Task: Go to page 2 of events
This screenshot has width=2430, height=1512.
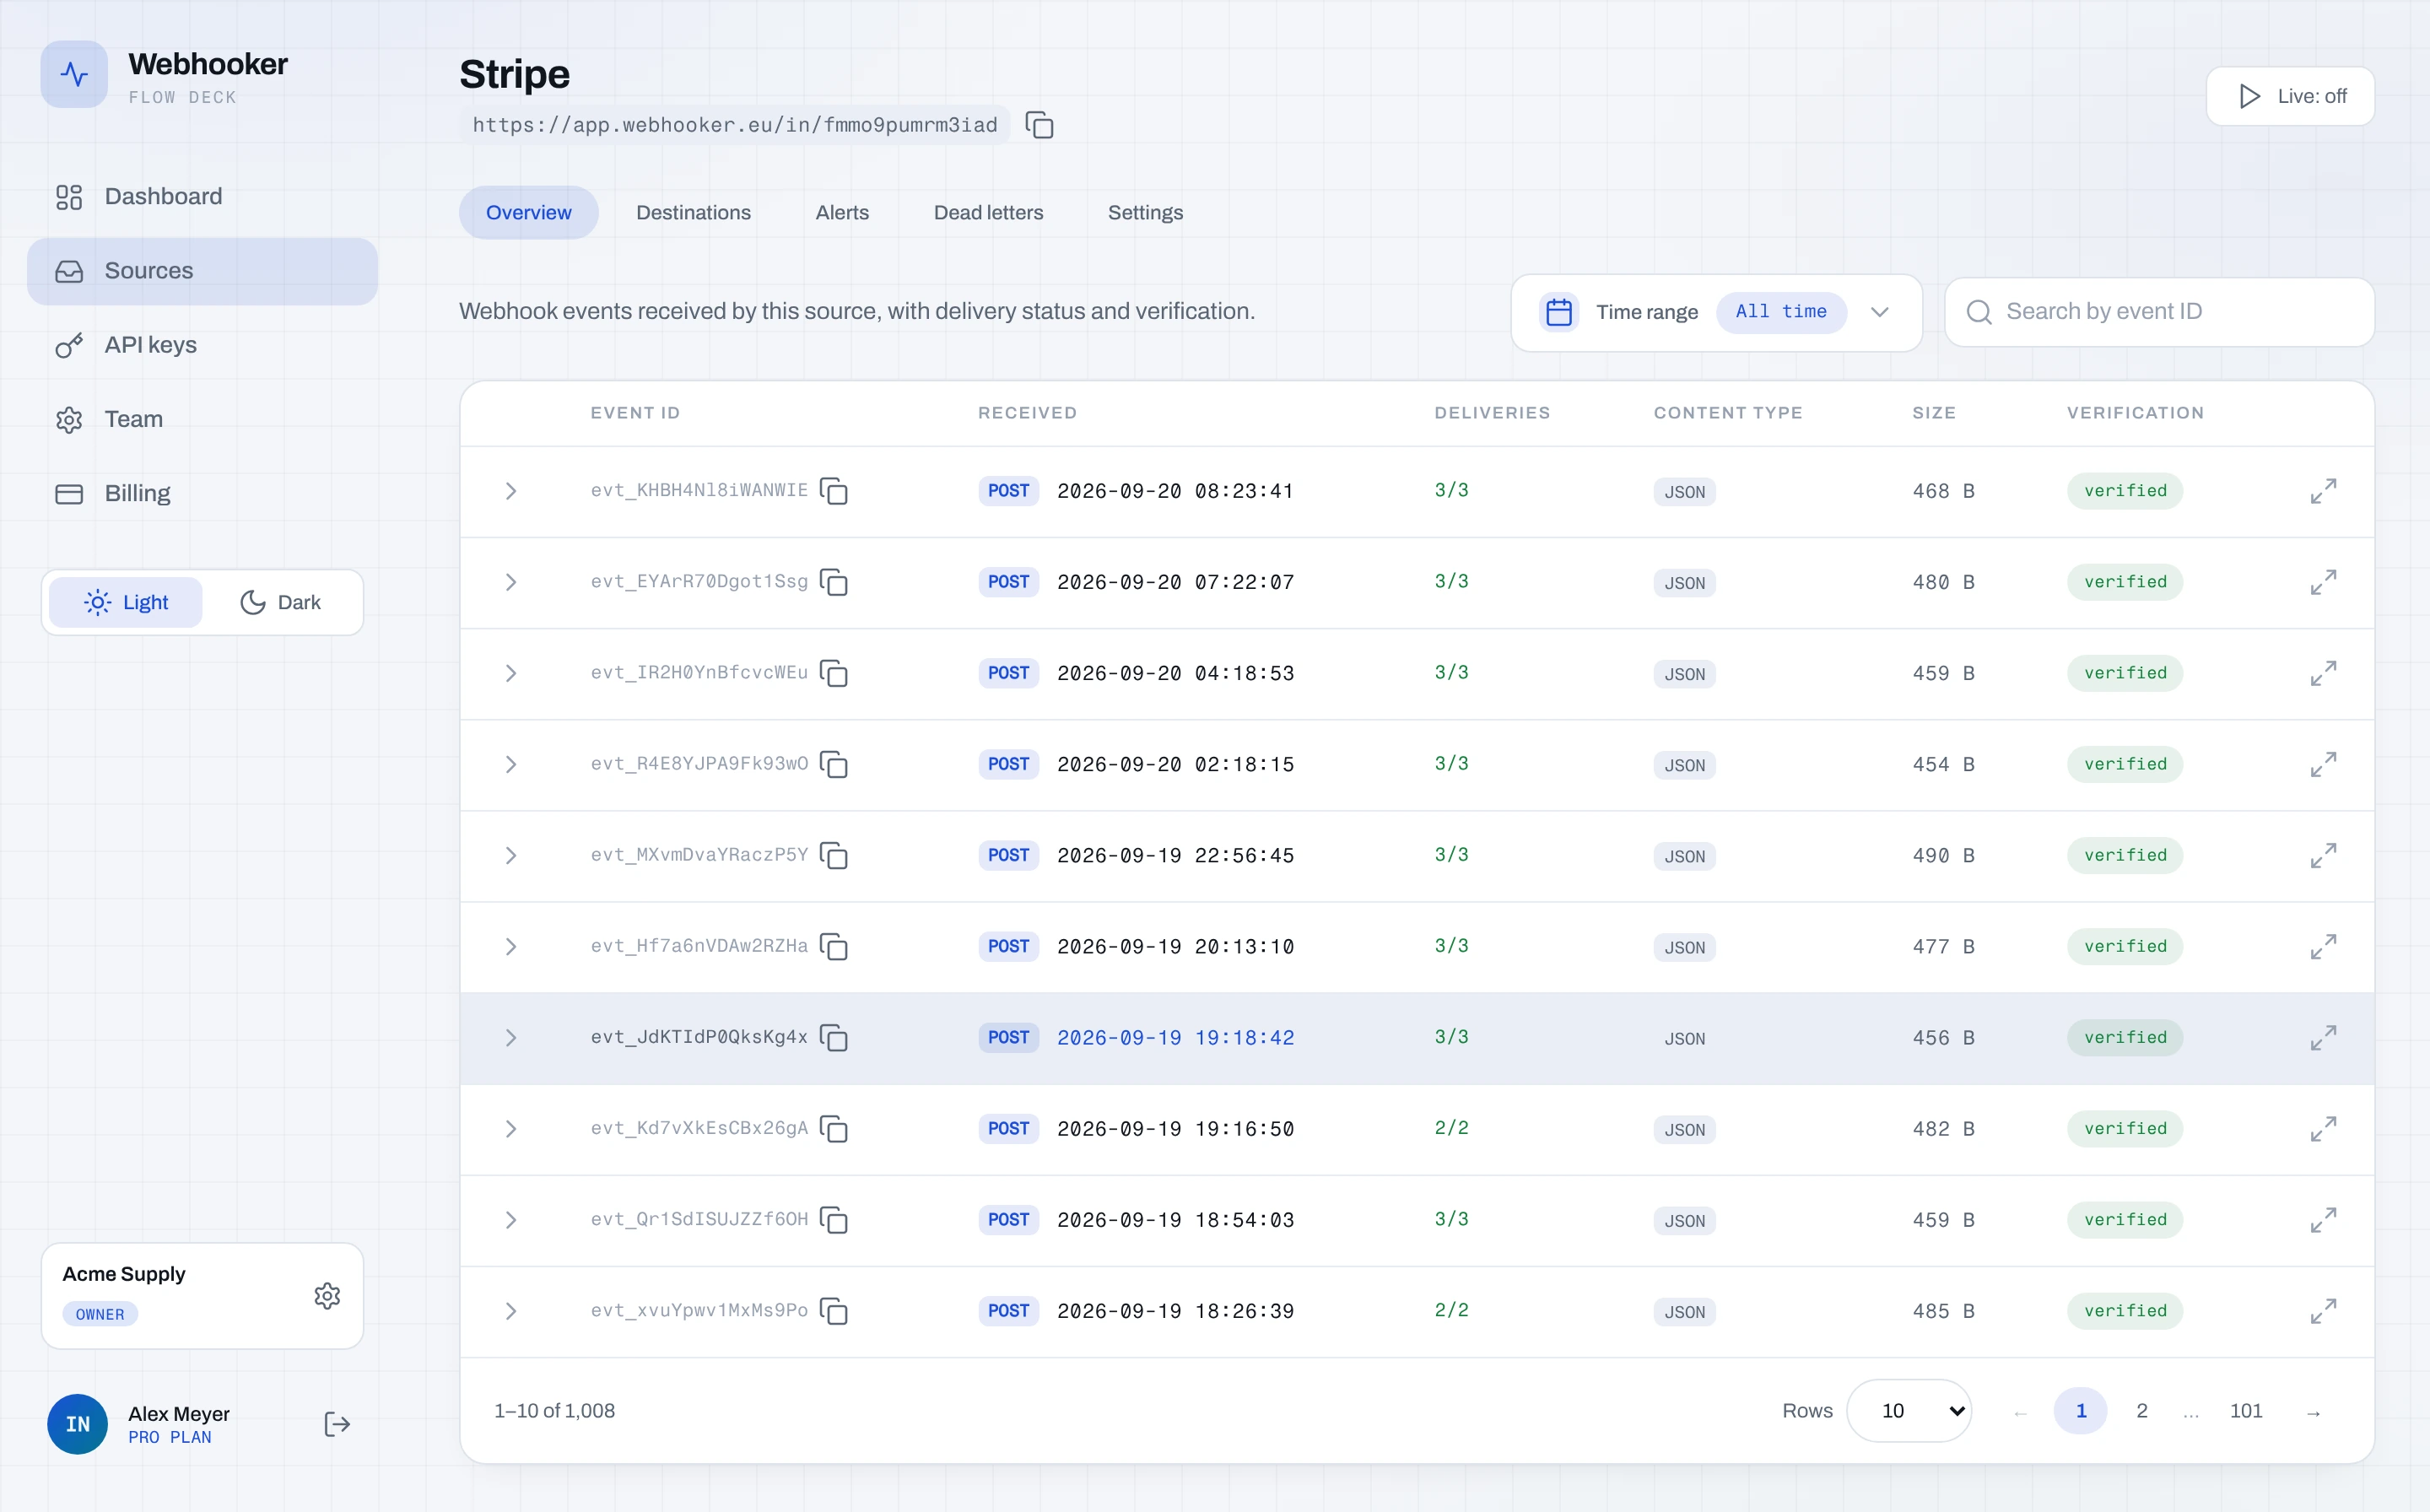Action: (2141, 1410)
